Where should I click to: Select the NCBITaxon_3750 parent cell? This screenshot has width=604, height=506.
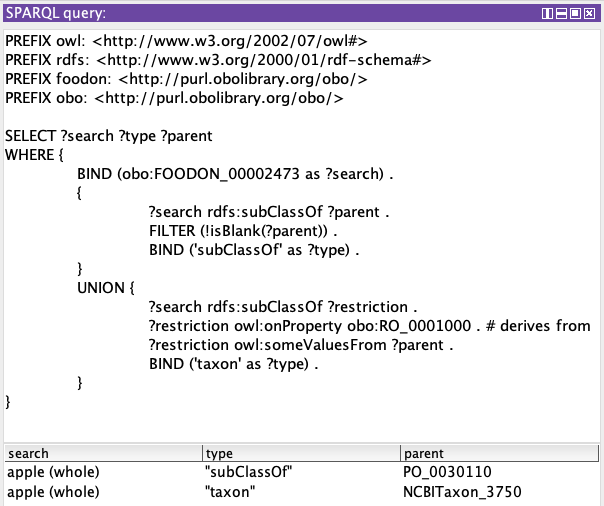point(462,492)
